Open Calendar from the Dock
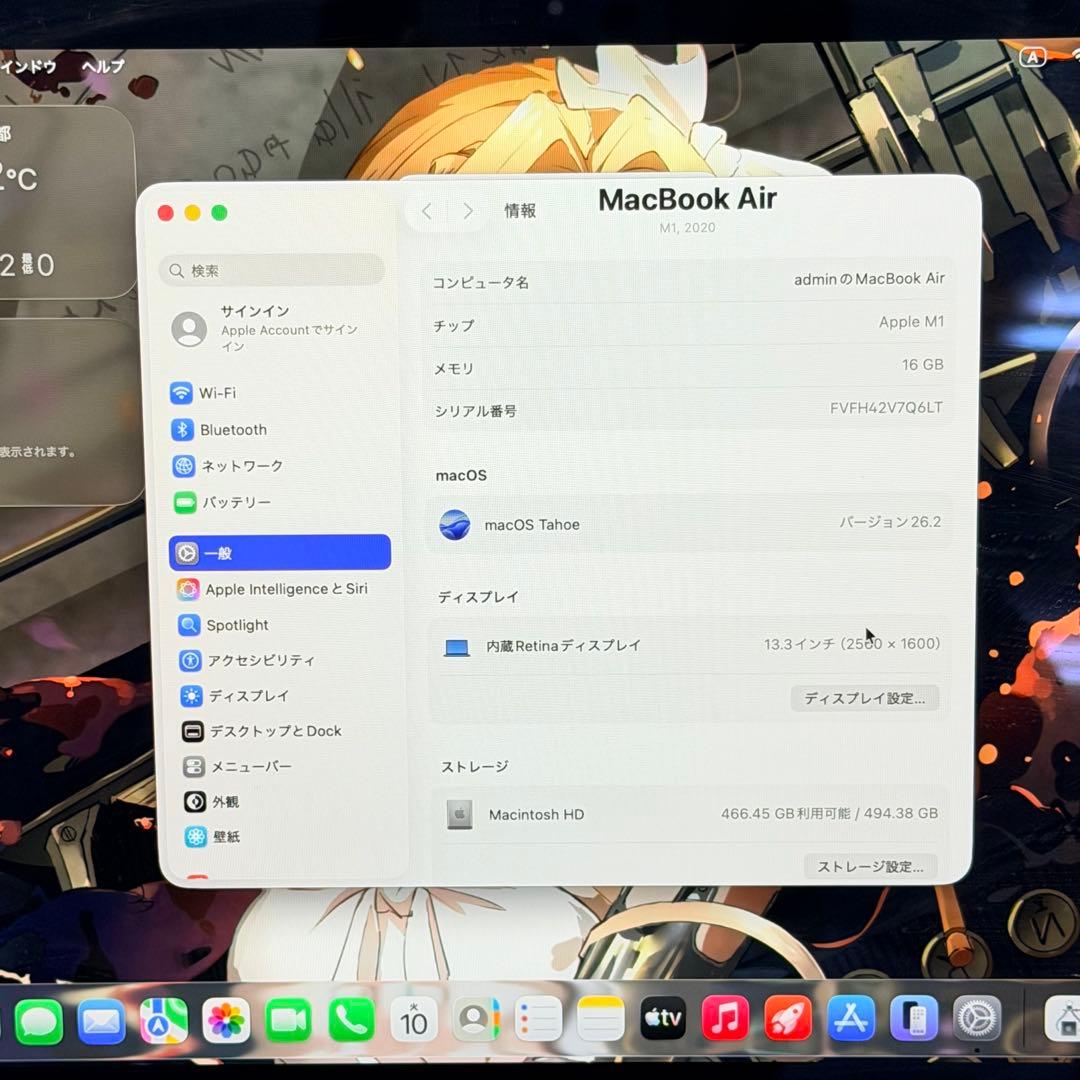 point(413,1019)
